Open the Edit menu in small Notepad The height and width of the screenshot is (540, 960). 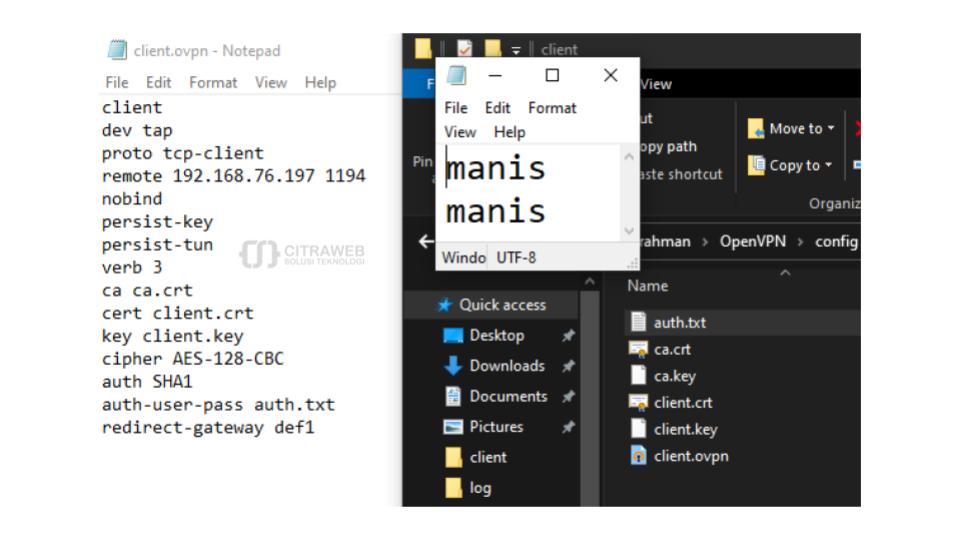(497, 108)
